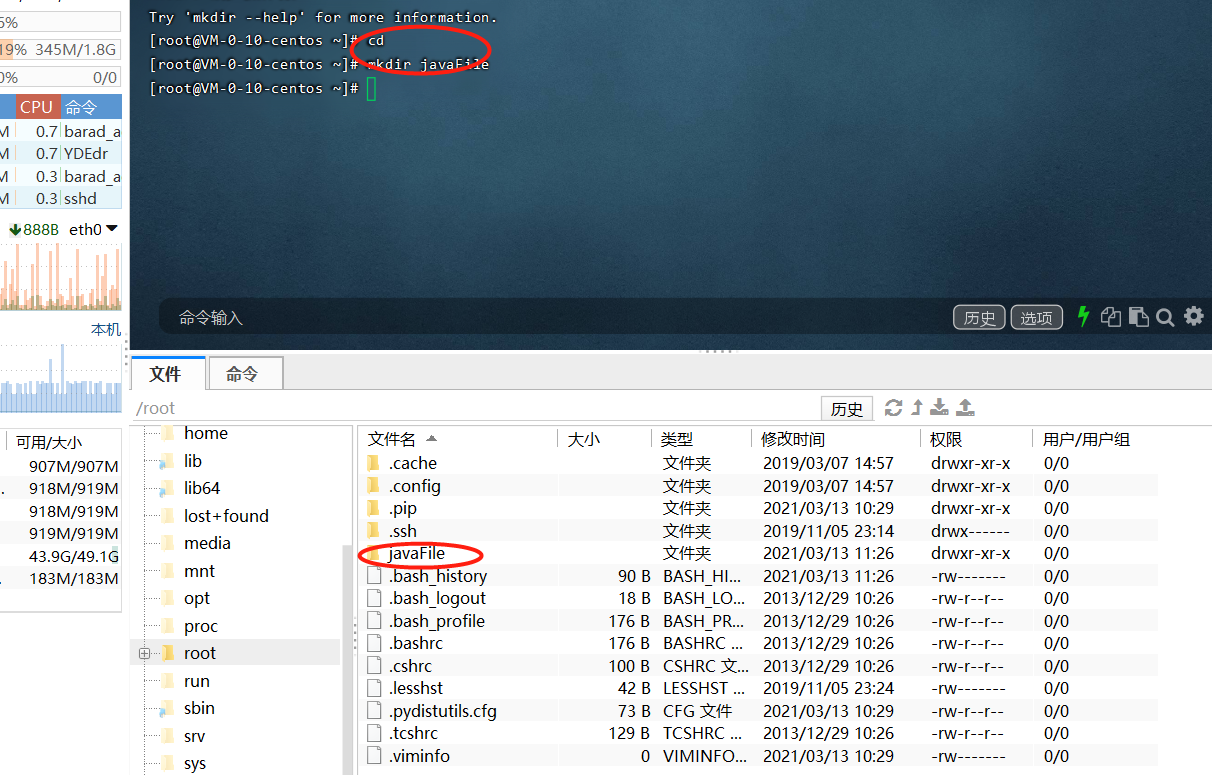Select the lib64 tree folder

pos(202,488)
